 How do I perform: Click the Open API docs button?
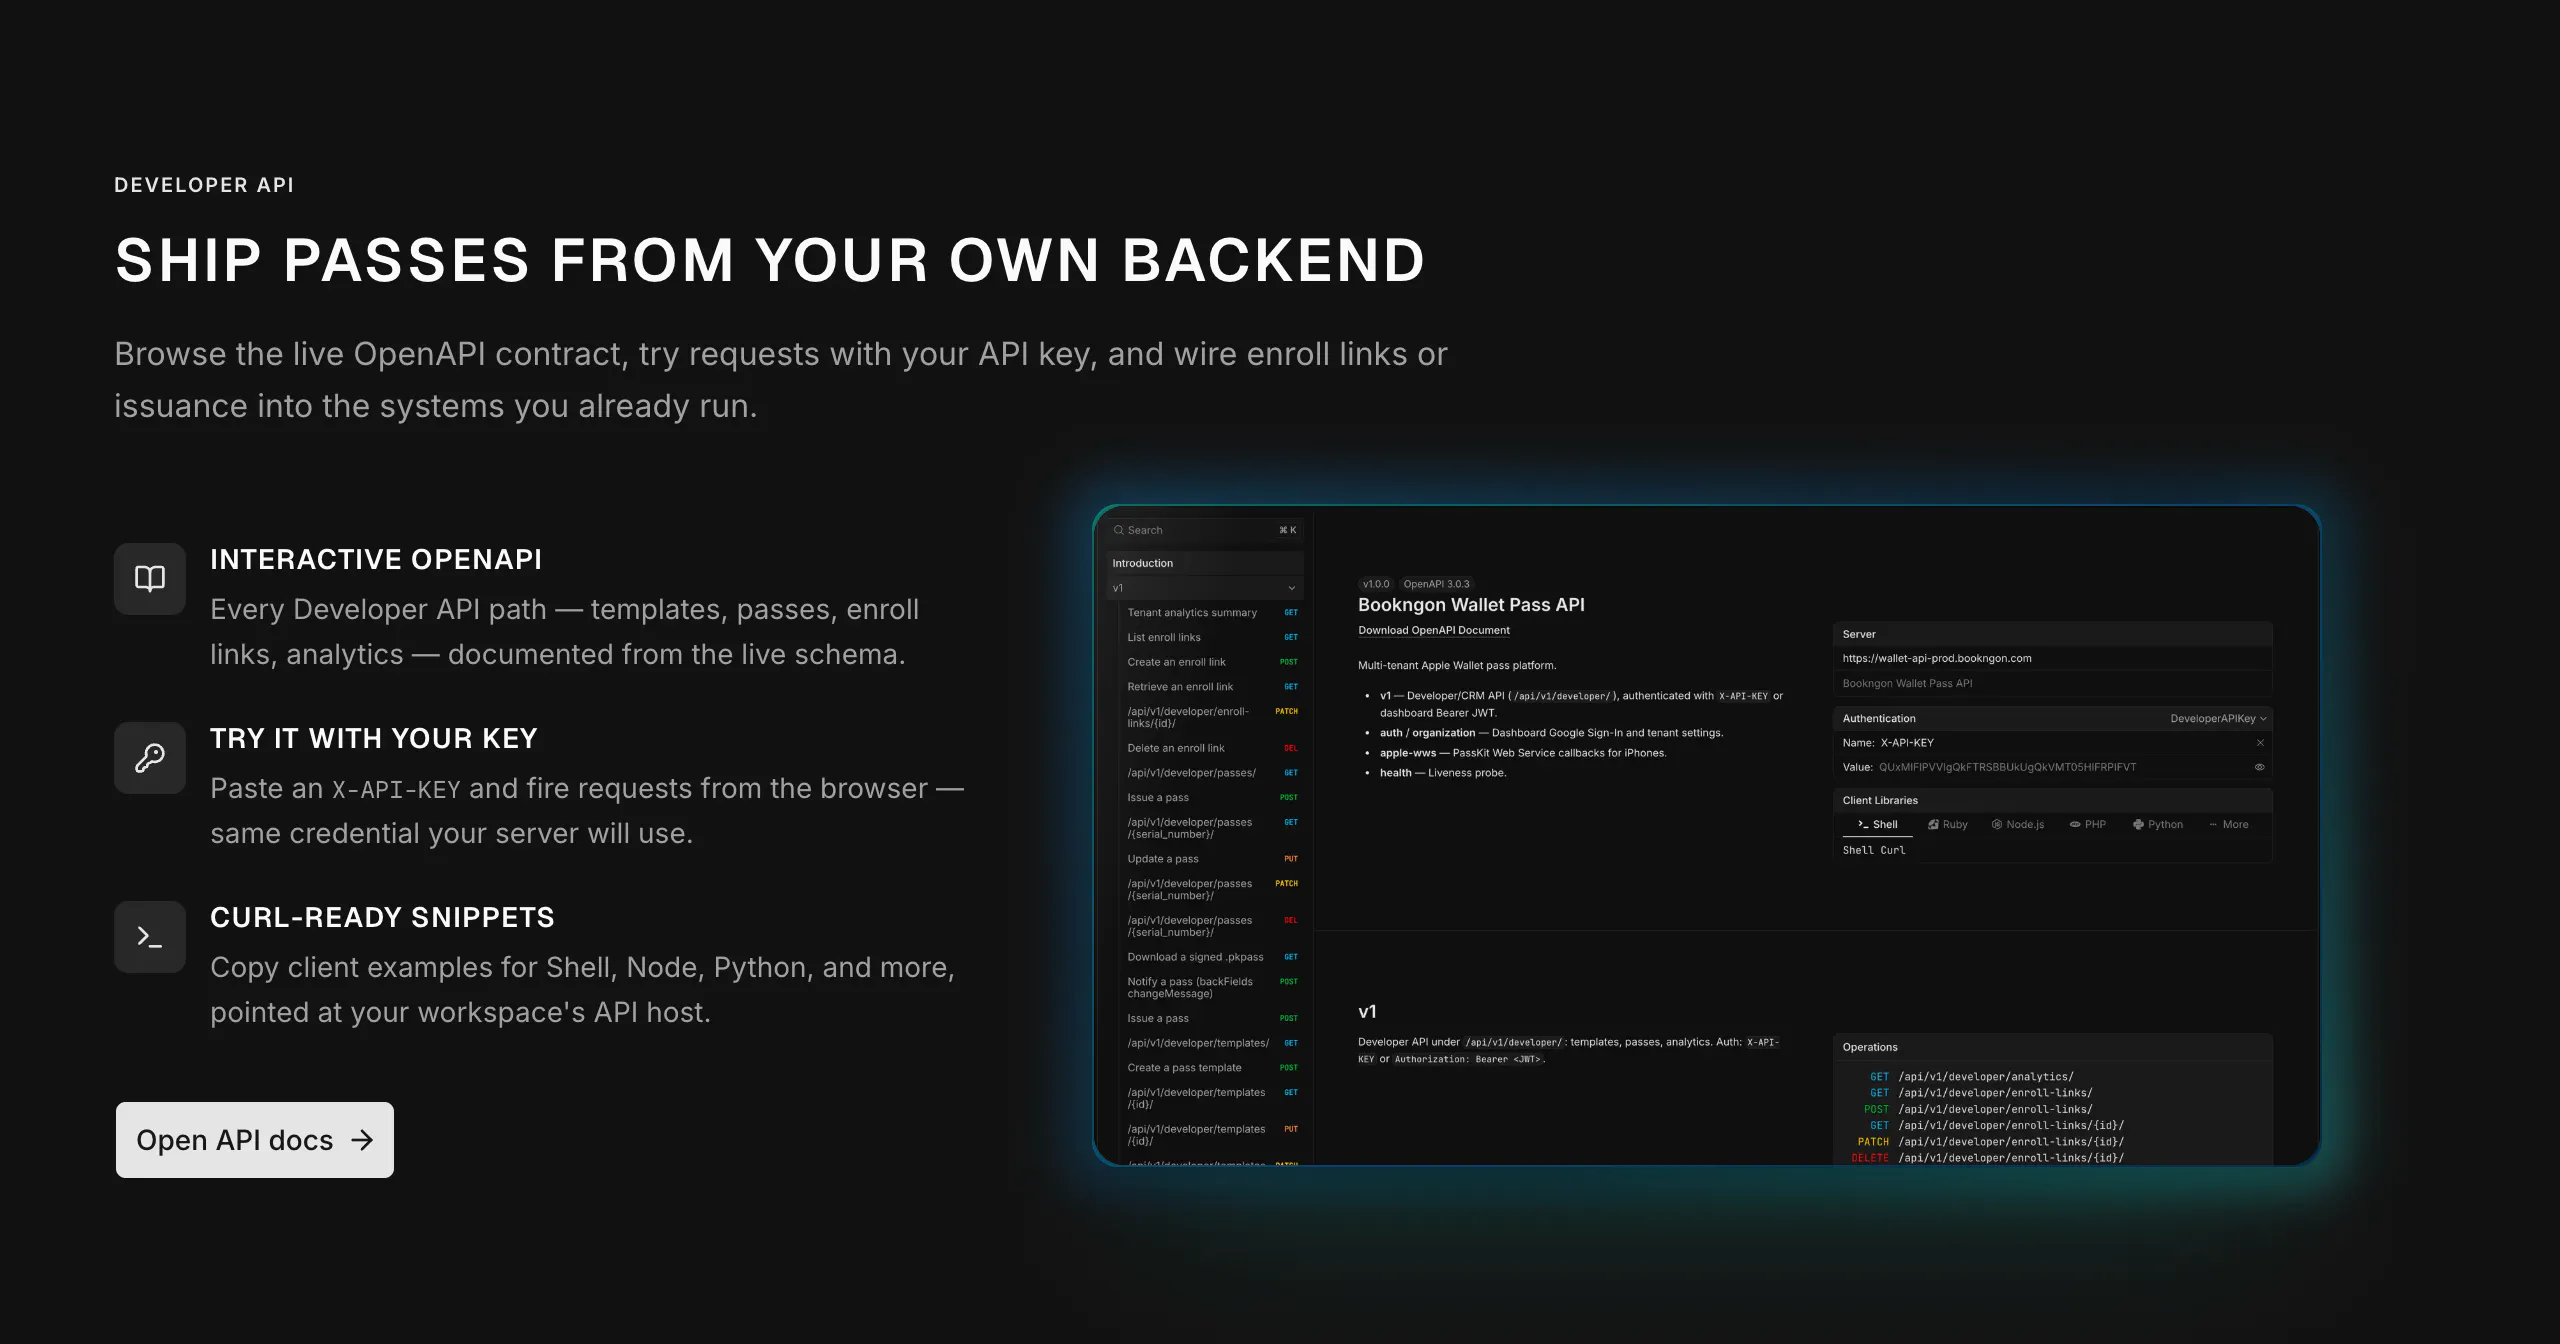254,1139
